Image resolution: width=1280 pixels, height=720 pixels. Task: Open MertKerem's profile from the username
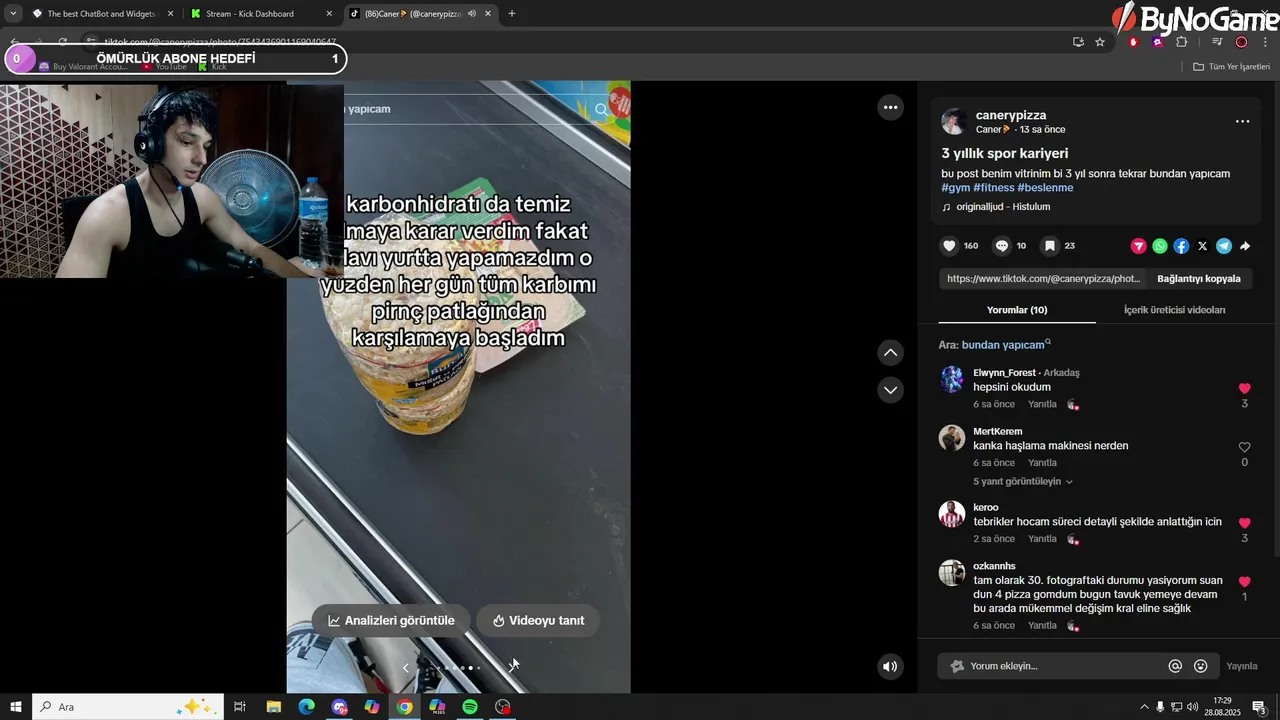click(997, 432)
